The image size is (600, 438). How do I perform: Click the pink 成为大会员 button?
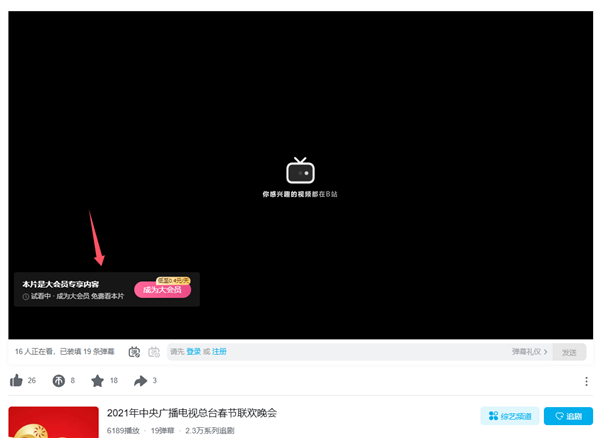[x=161, y=290]
